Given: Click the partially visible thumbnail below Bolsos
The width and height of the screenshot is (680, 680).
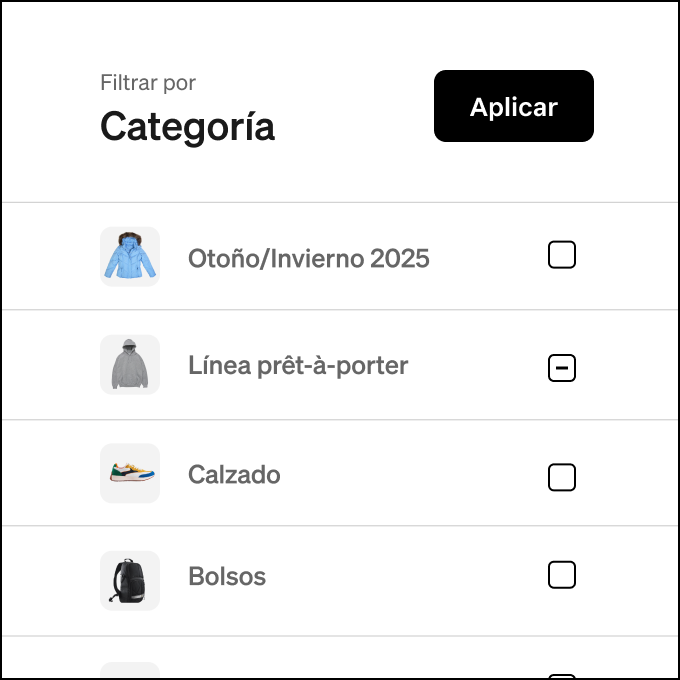Looking at the screenshot, I should point(130,670).
